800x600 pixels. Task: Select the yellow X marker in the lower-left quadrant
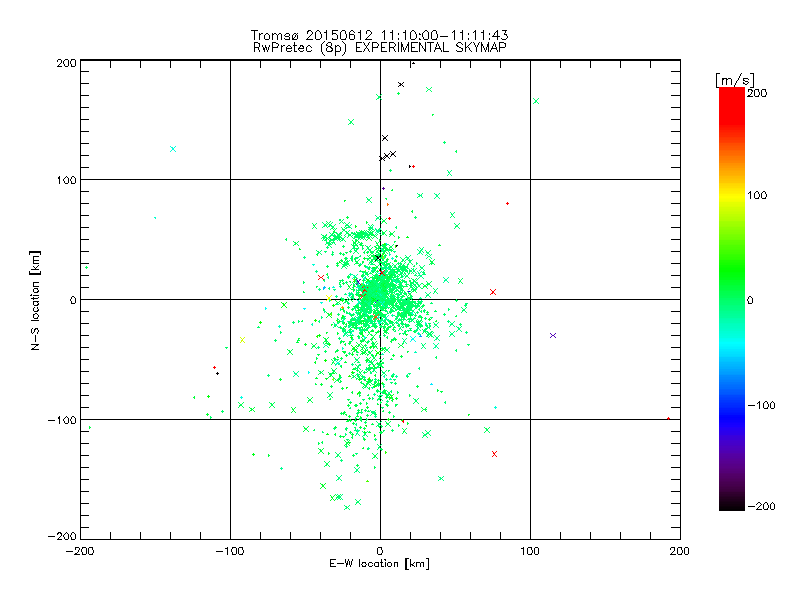point(242,340)
